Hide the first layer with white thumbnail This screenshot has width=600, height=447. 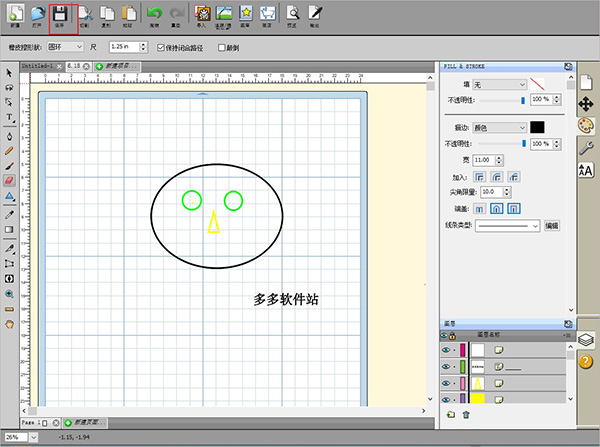click(x=446, y=350)
